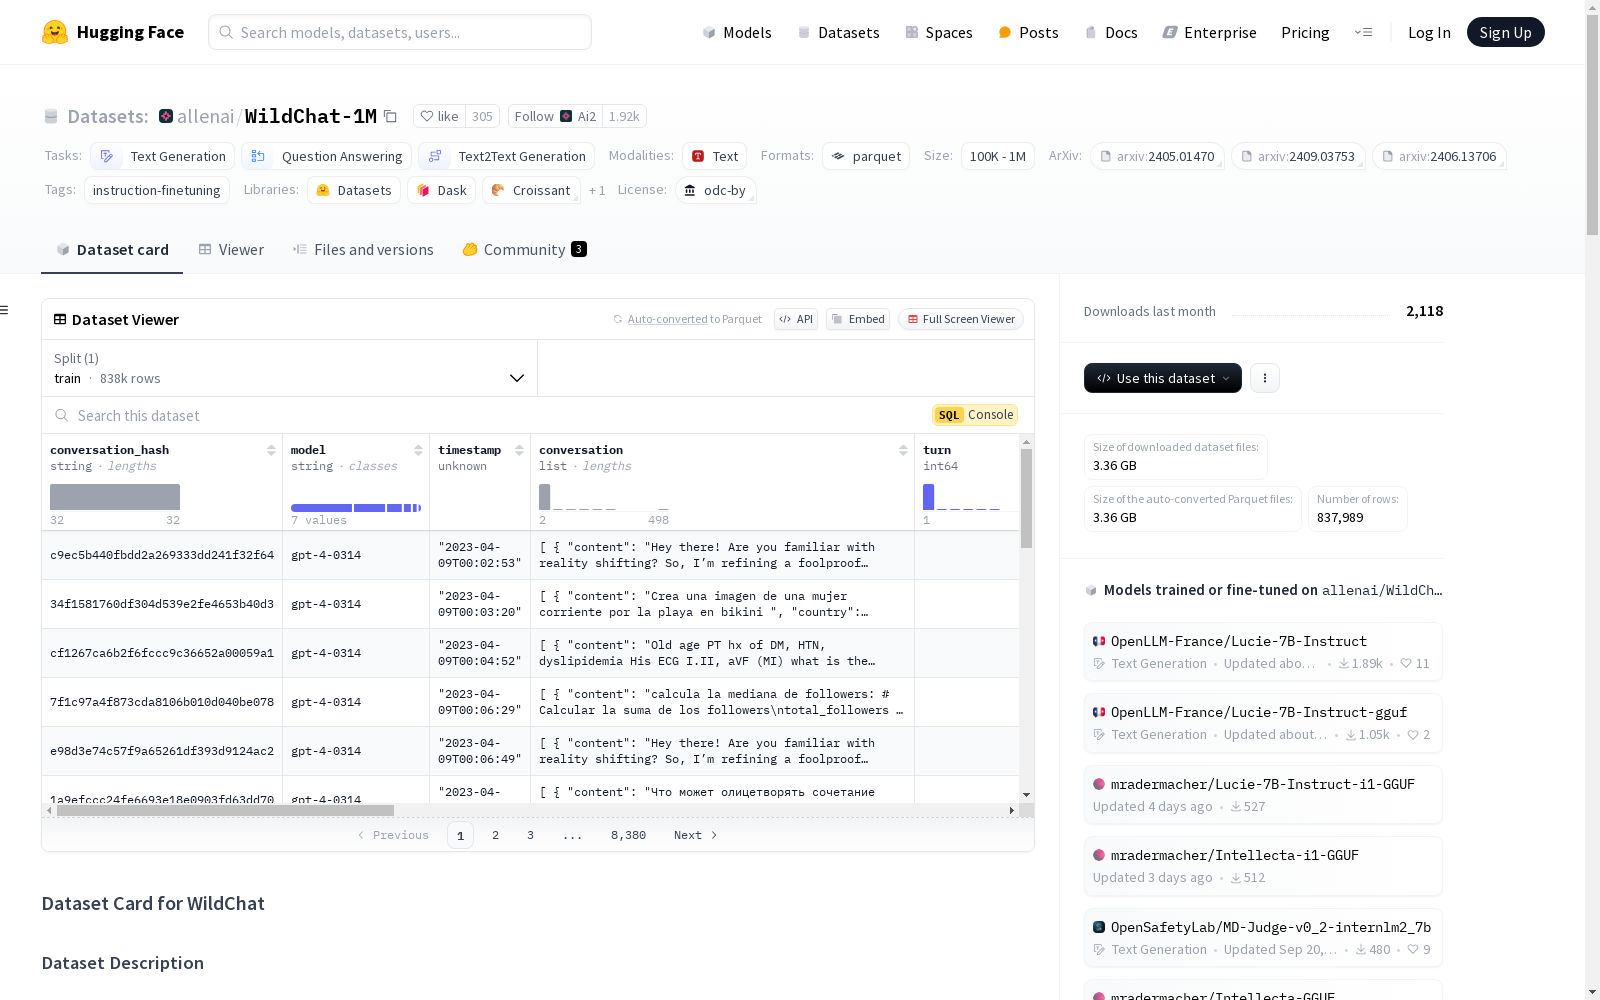Image resolution: width=1600 pixels, height=1000 pixels.
Task: Filter by parquet format tag
Action: tap(866, 156)
